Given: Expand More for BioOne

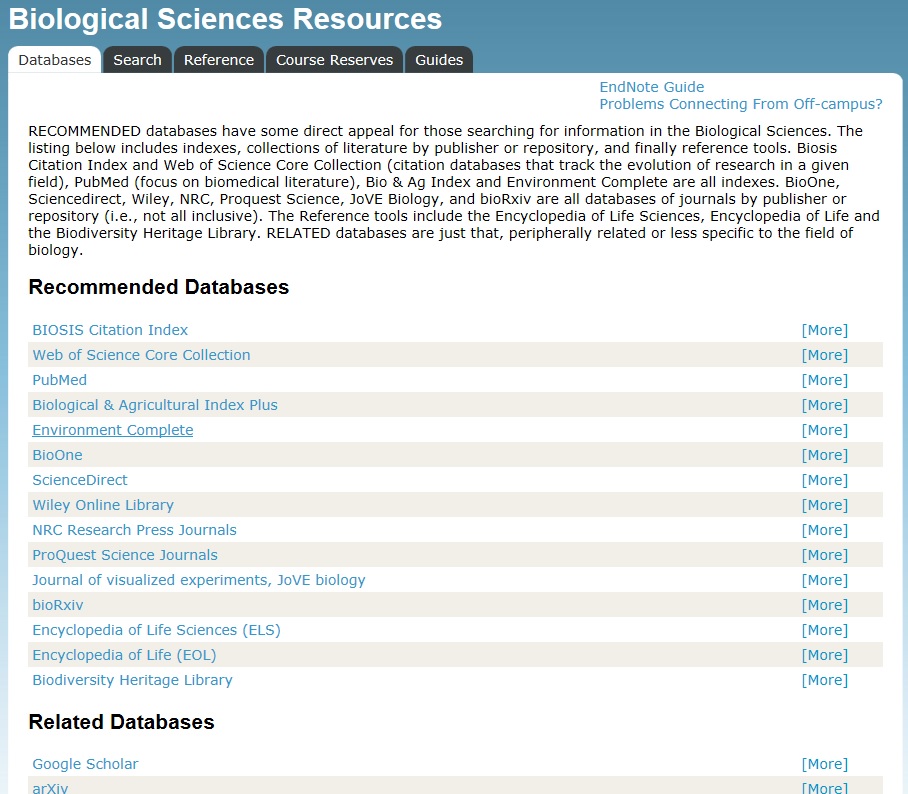Looking at the screenshot, I should [825, 455].
